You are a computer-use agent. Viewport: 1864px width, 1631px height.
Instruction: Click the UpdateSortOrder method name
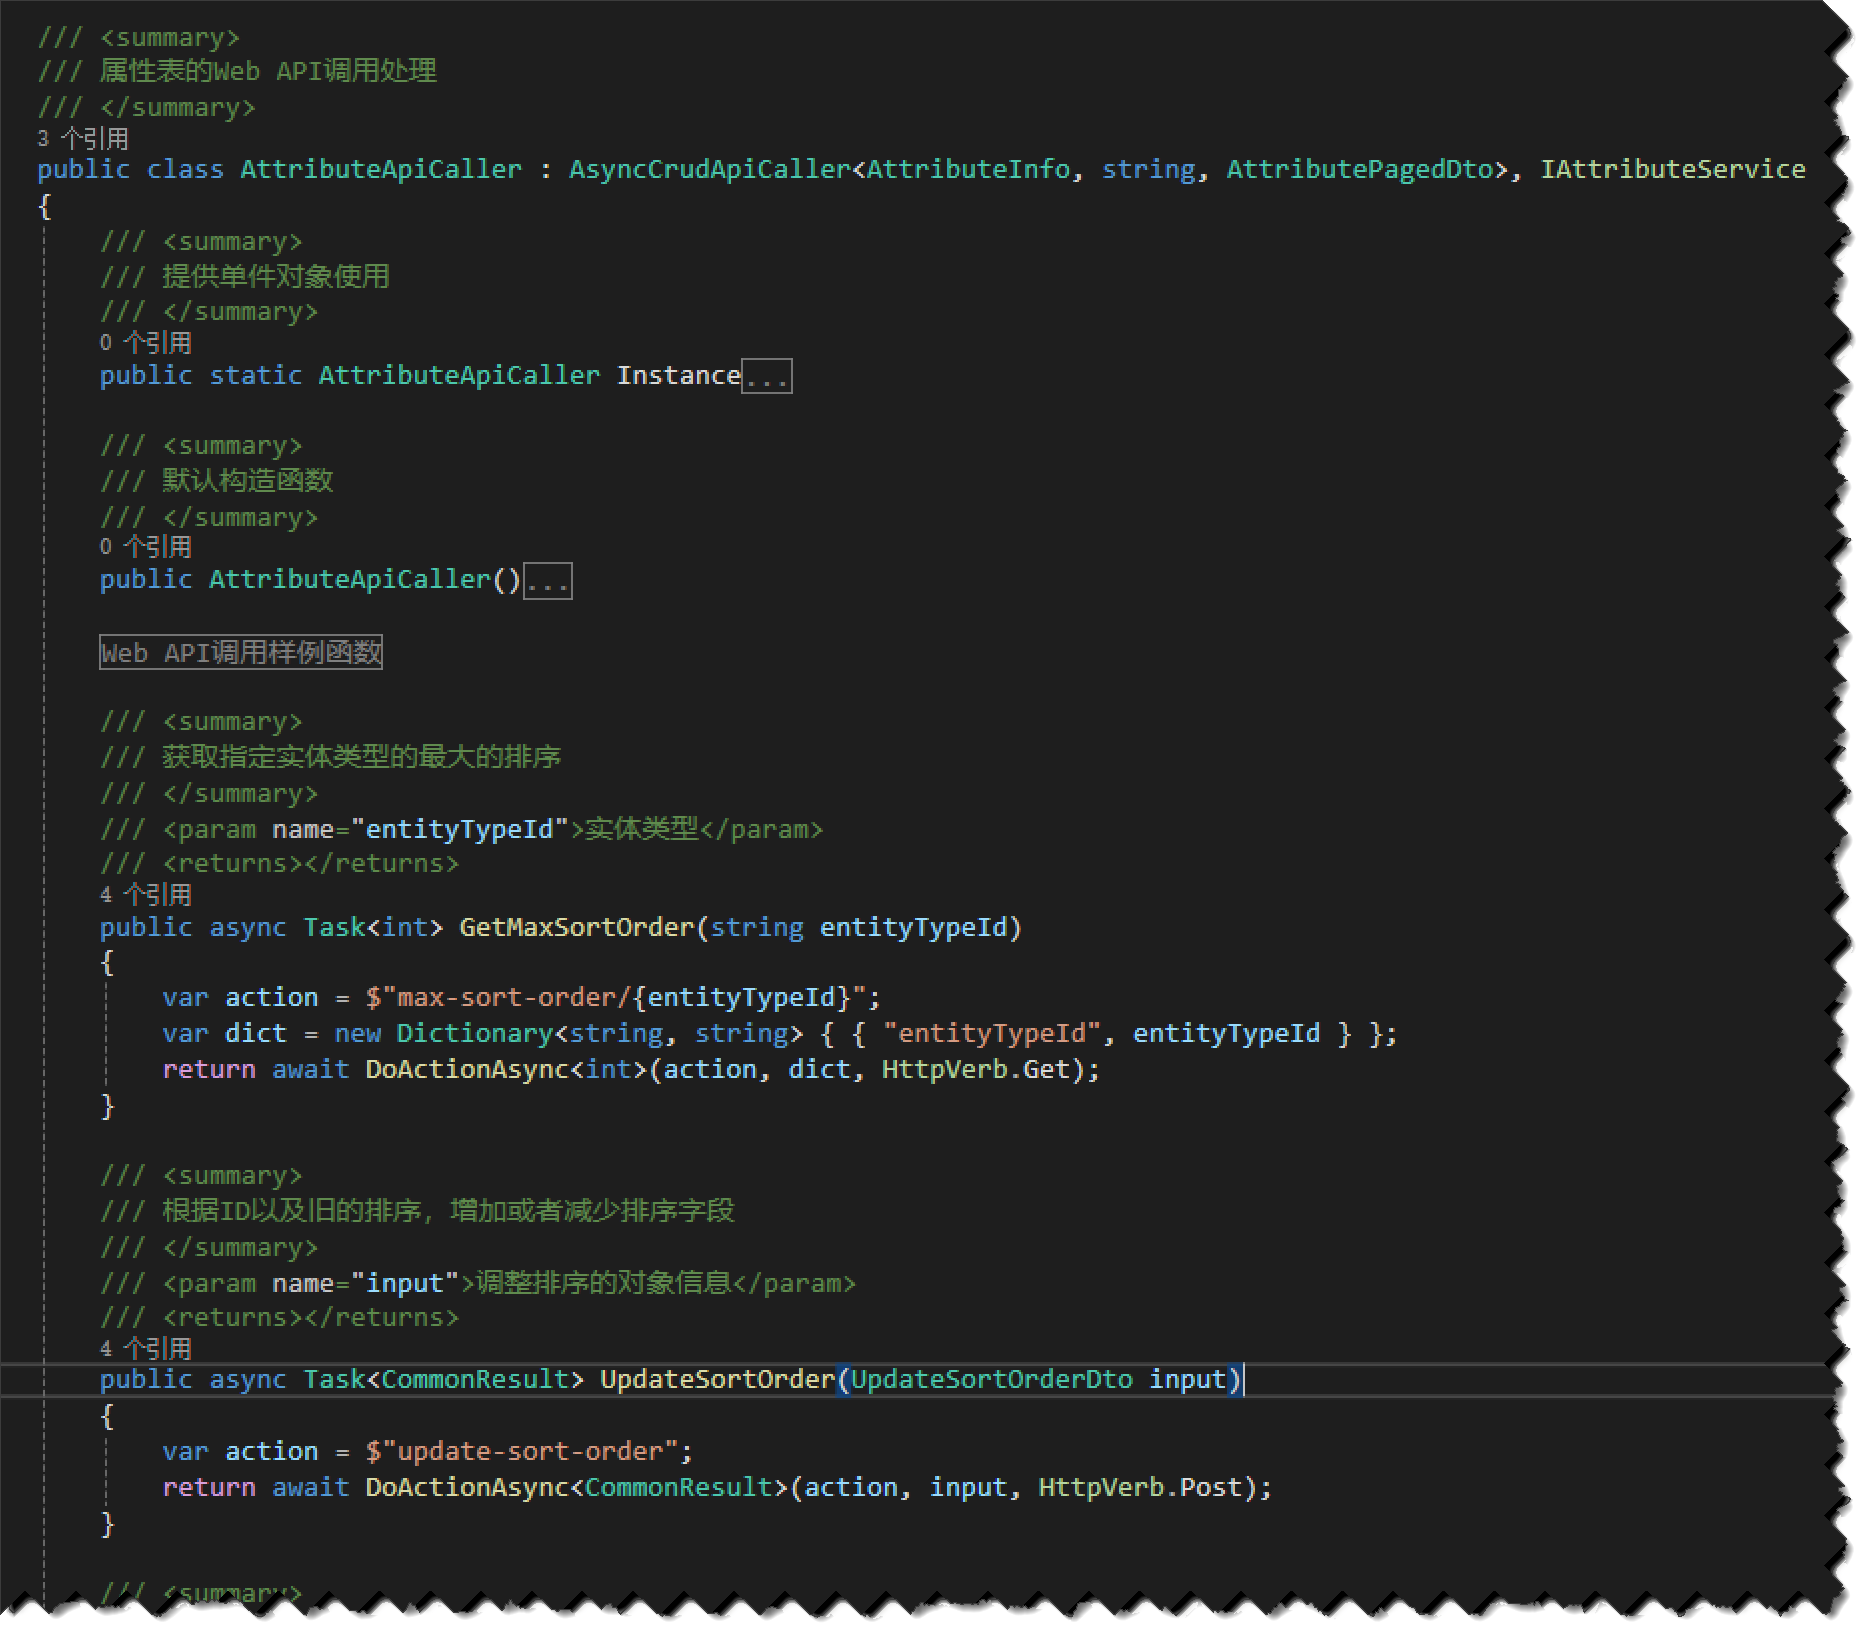tap(716, 1380)
